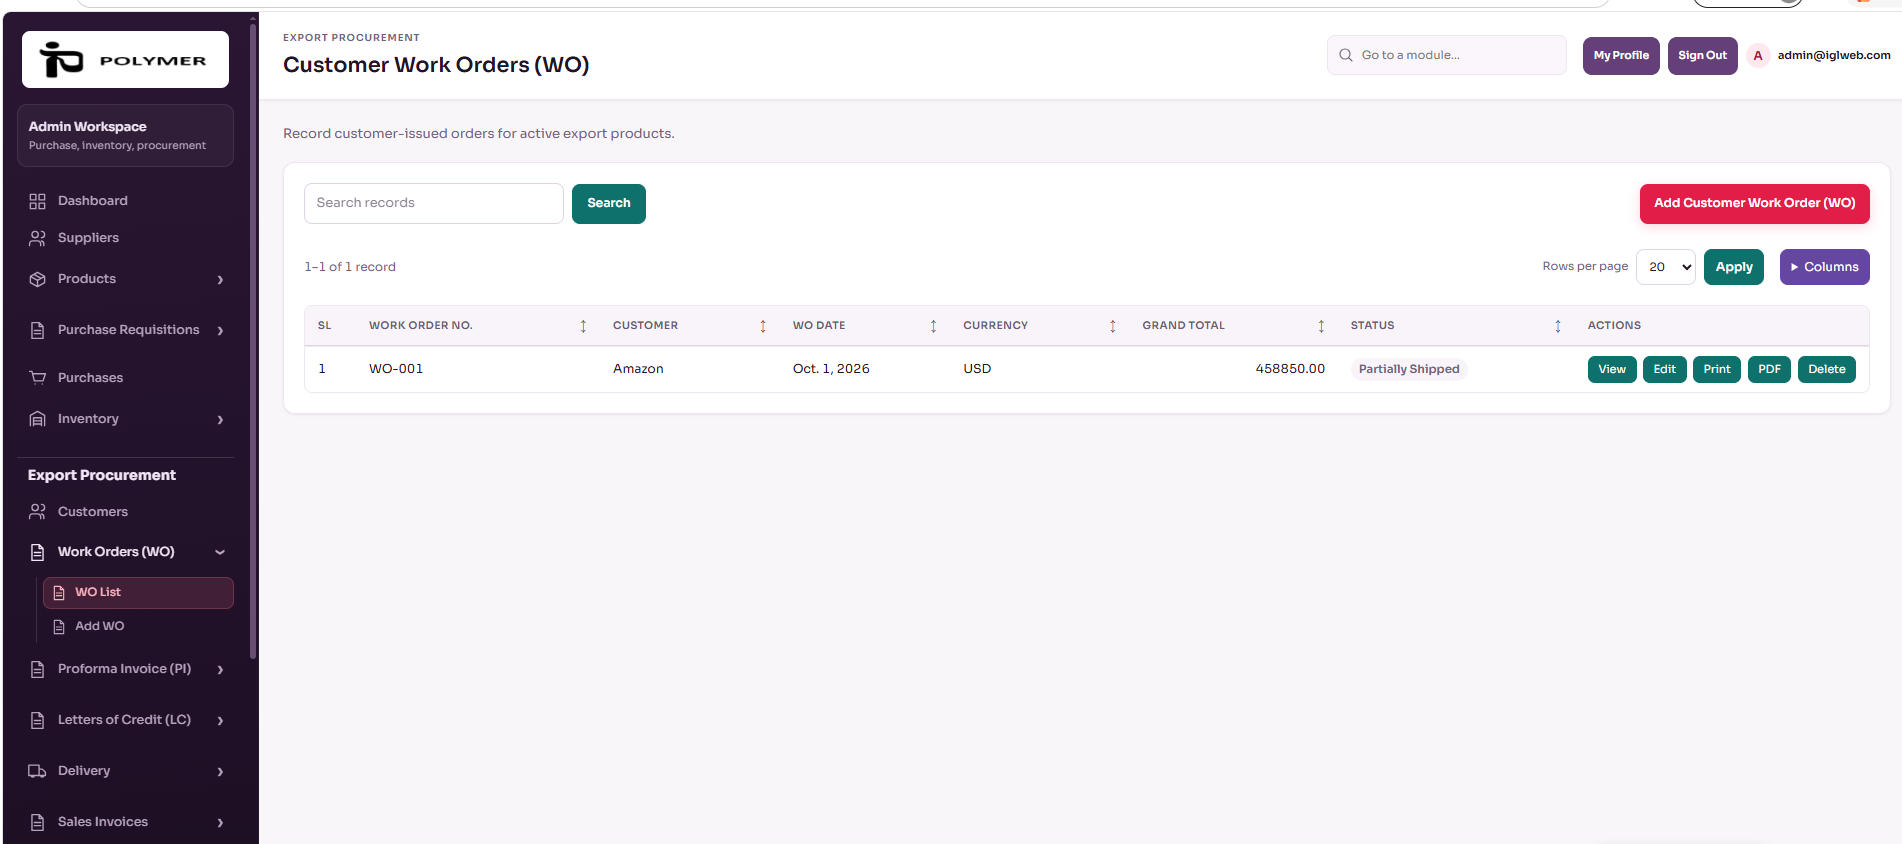The image size is (1902, 844).
Task: Click the Sign Out button
Action: click(1703, 56)
